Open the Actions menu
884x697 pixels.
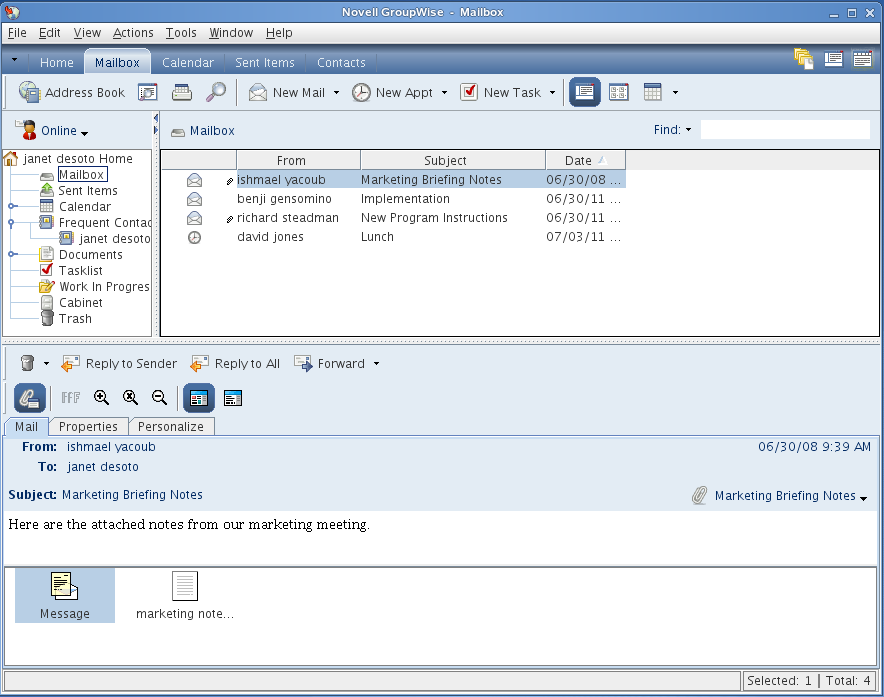tap(133, 33)
